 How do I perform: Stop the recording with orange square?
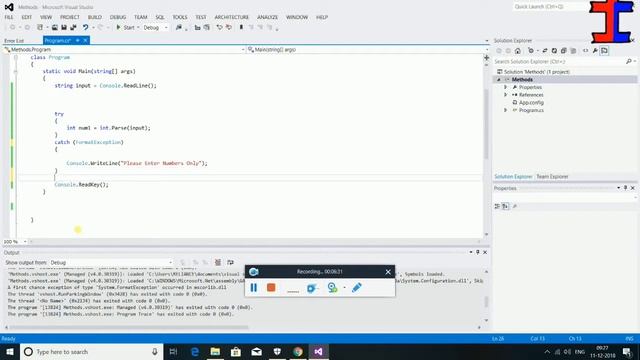click(271, 288)
